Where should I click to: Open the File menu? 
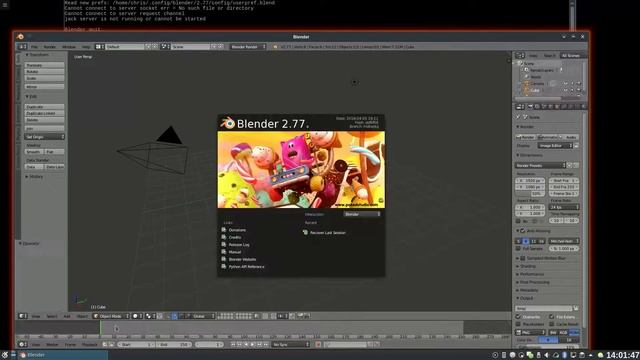(34, 47)
